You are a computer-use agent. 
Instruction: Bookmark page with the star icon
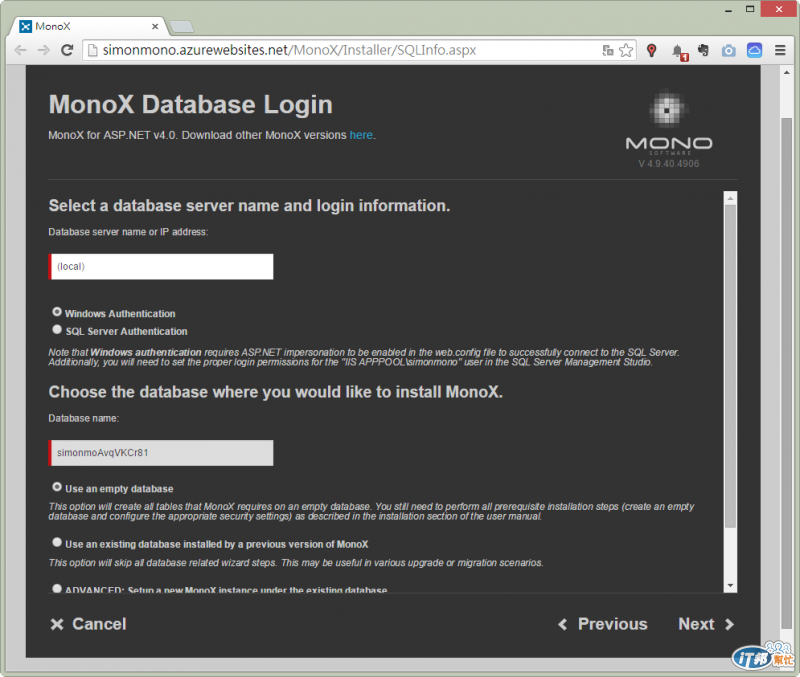click(626, 50)
